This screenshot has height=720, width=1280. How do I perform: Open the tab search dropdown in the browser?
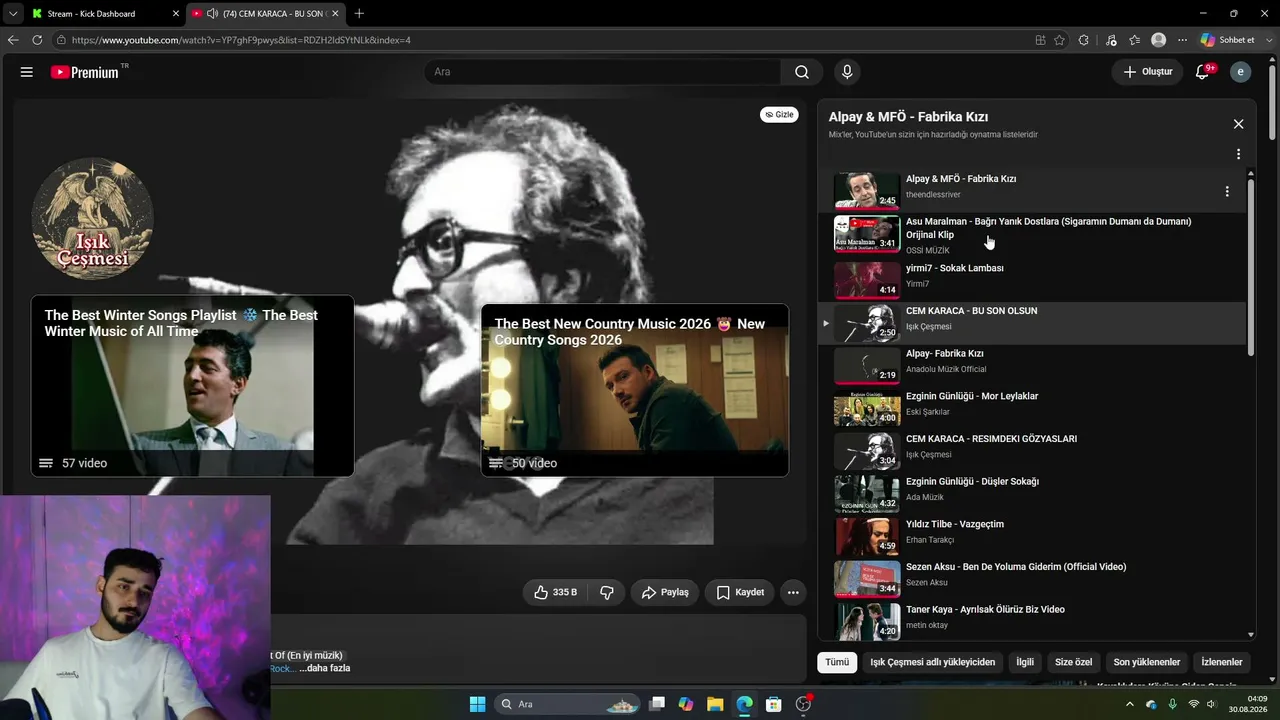(x=13, y=13)
